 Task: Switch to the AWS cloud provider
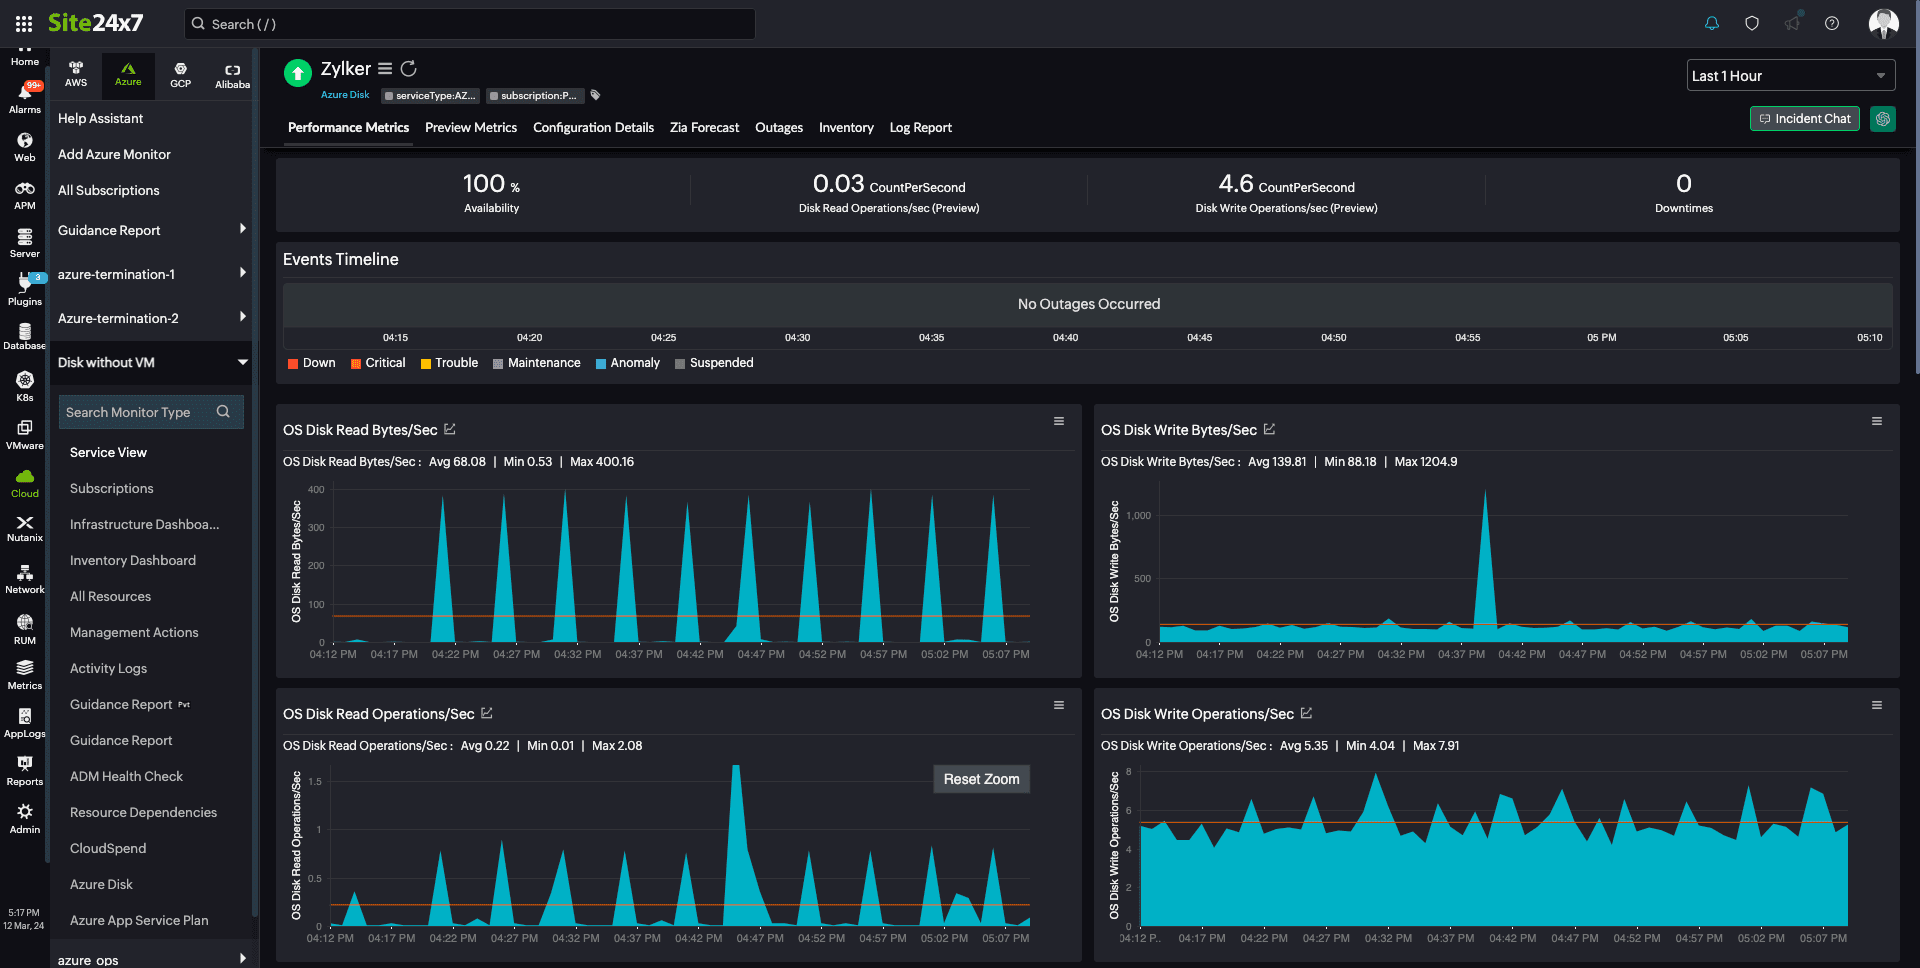[76, 75]
